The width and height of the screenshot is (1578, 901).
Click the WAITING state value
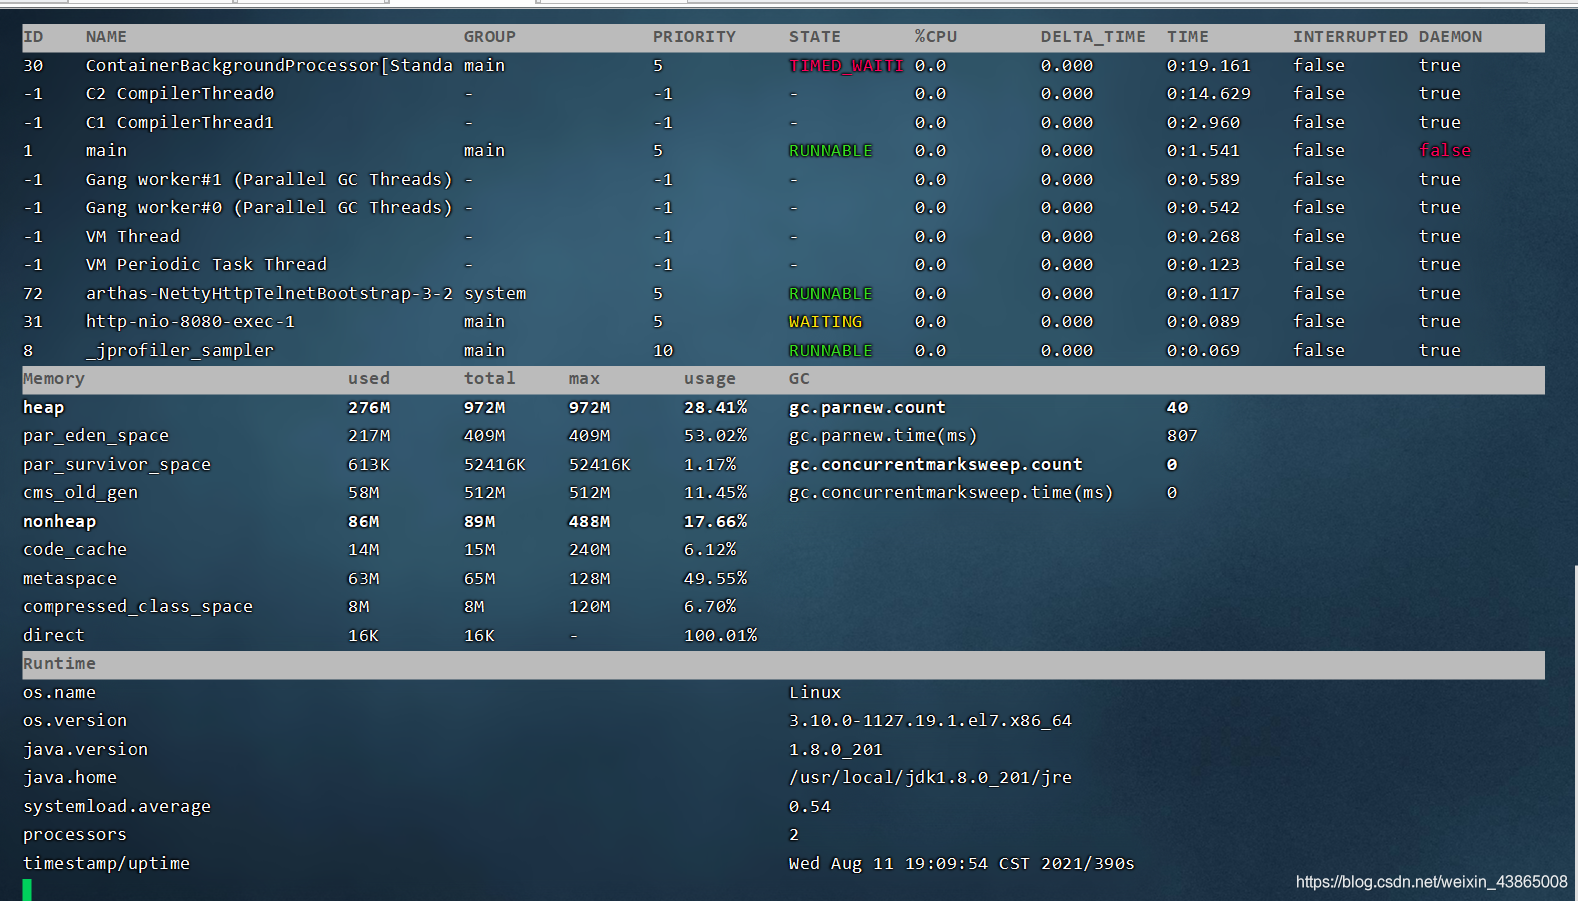825,321
